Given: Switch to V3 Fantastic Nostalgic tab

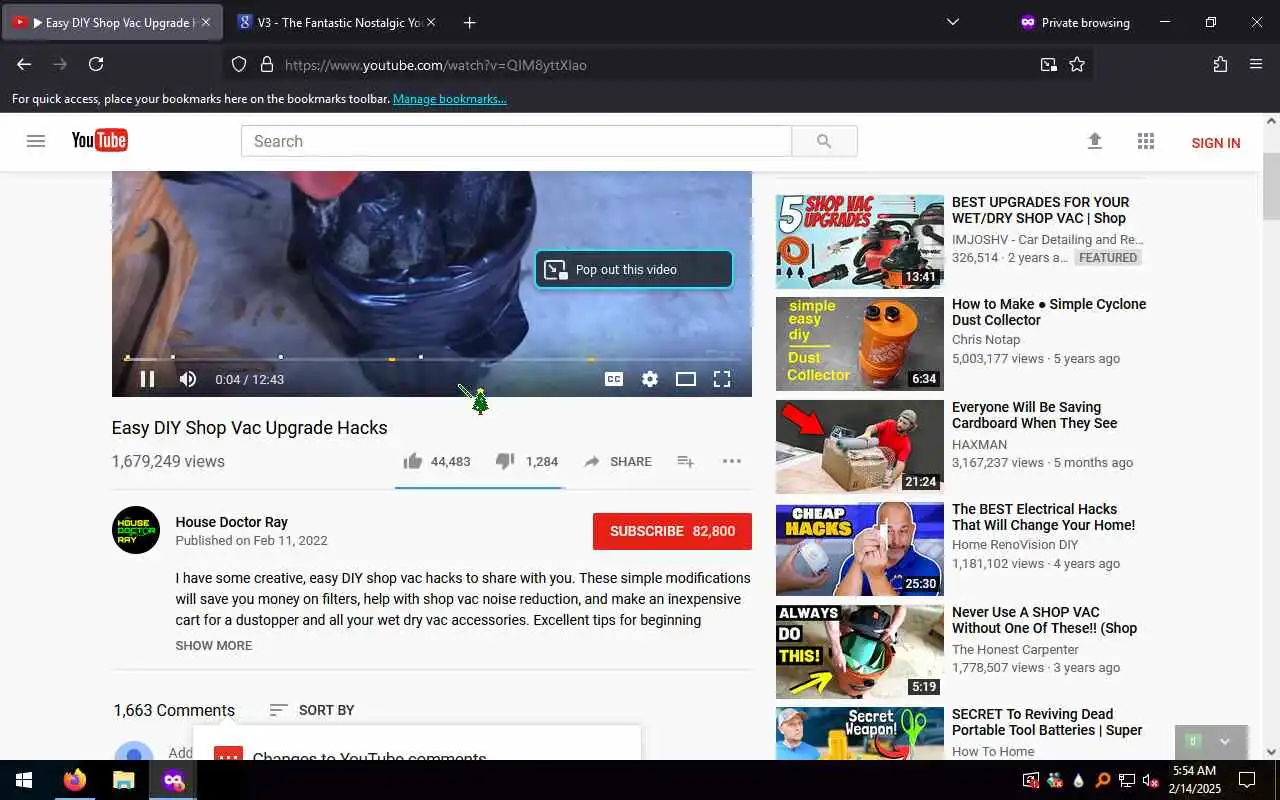Looking at the screenshot, I should (x=336, y=22).
